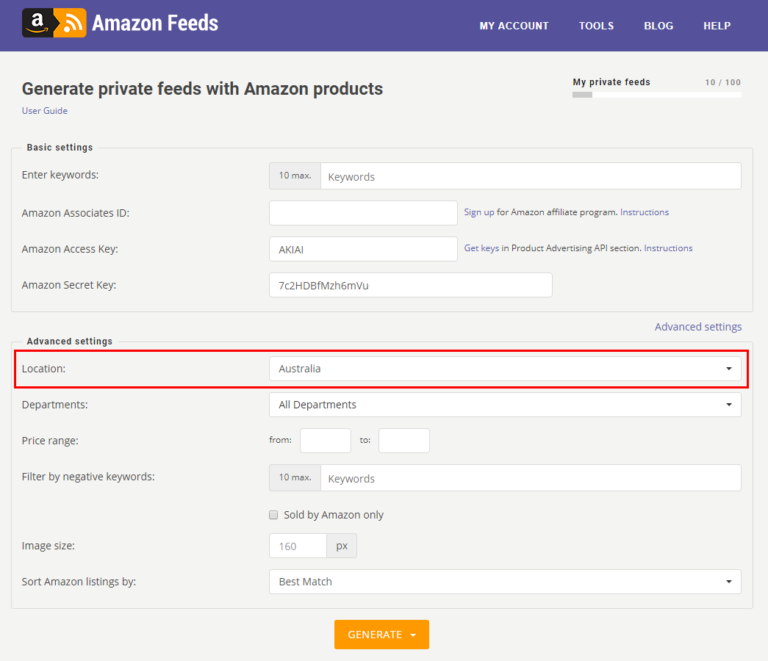Click the My private feeds progress bar

[x=656, y=95]
